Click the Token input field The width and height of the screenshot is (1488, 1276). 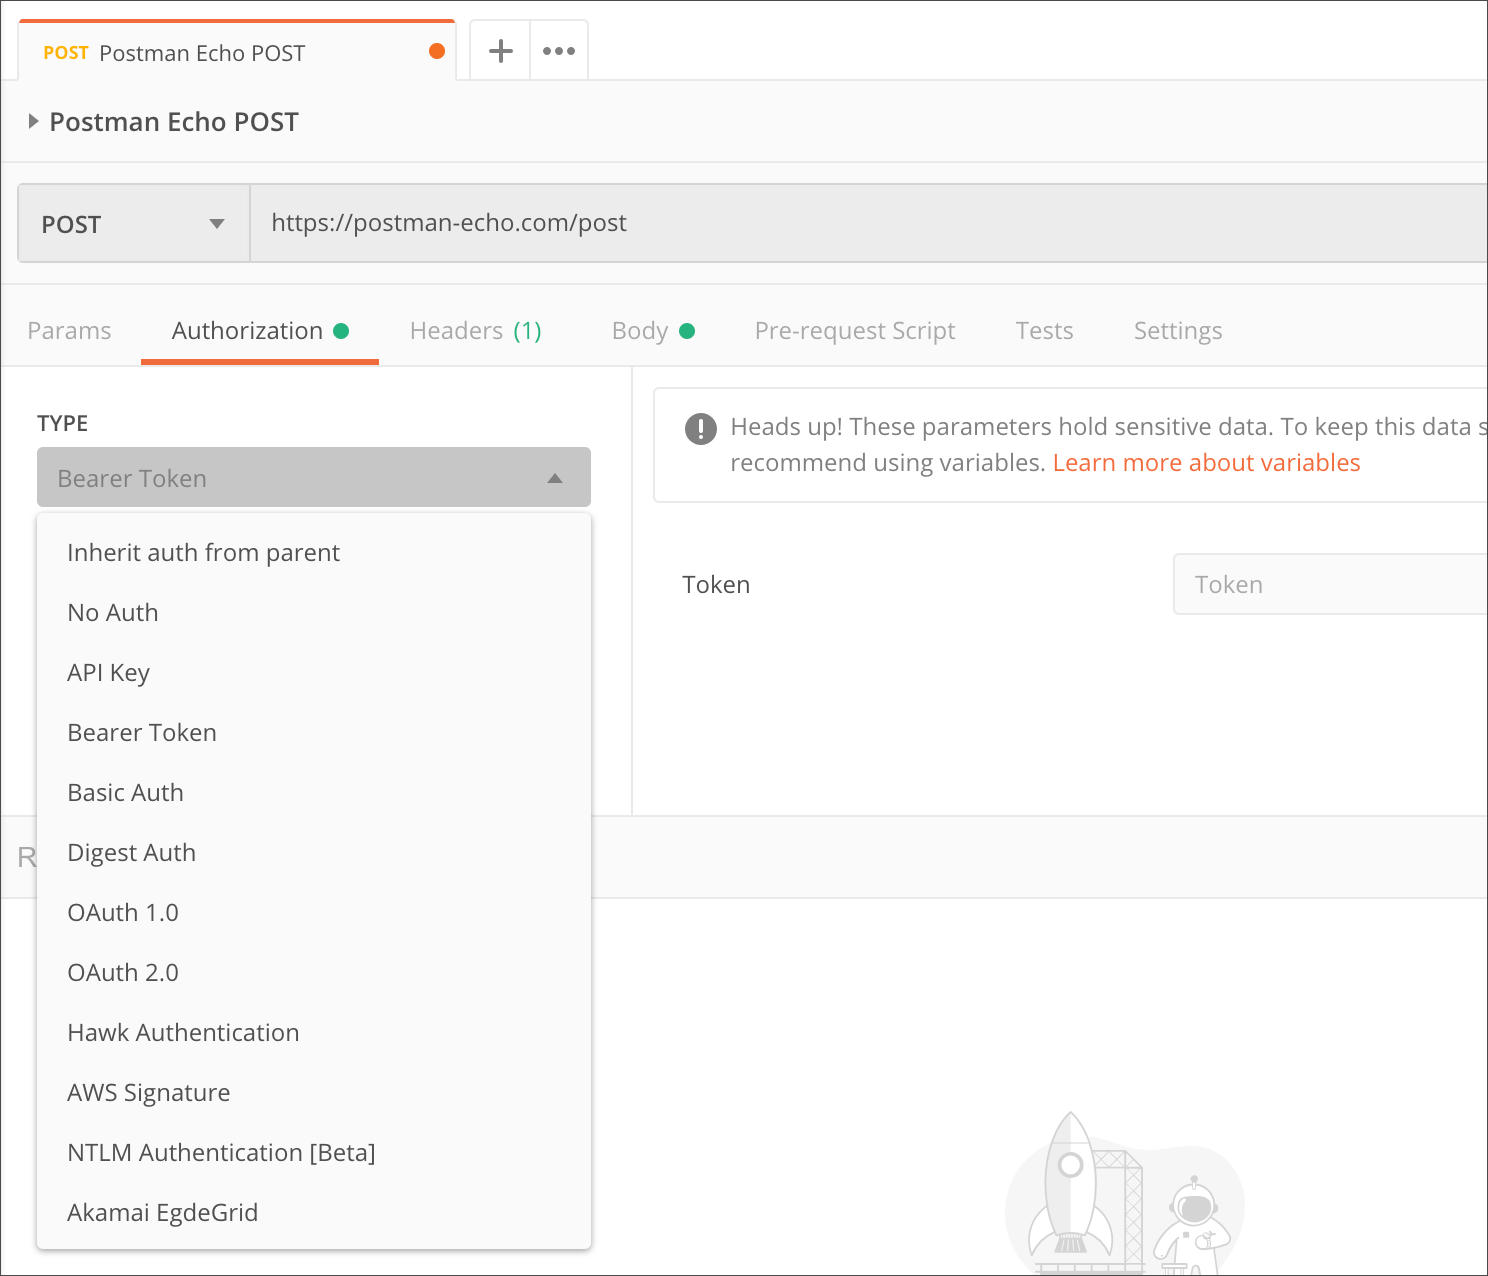click(1330, 584)
